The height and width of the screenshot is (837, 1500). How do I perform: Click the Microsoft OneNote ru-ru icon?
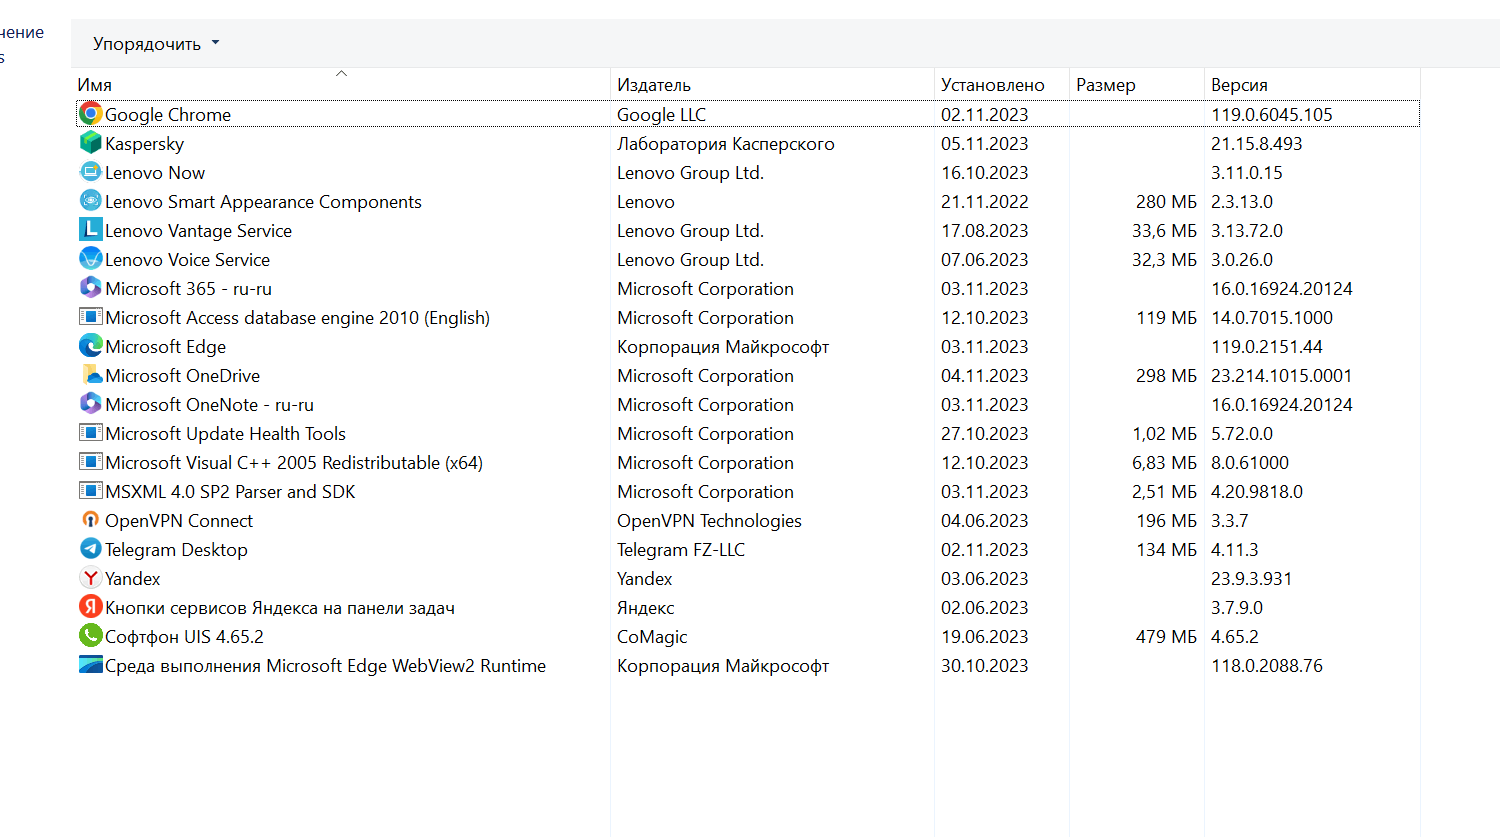91,404
